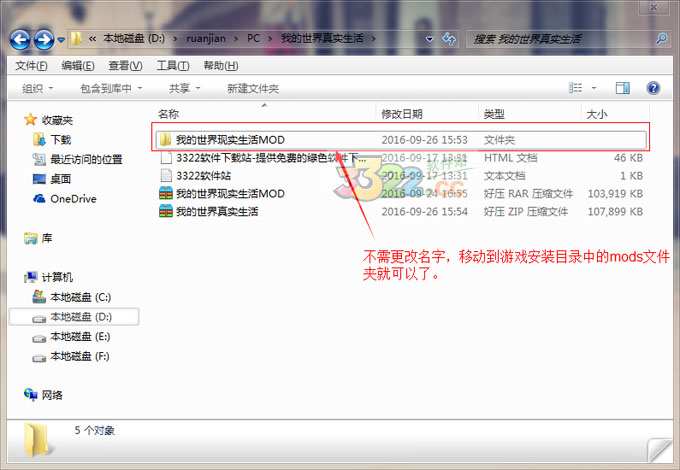The image size is (680, 470).
Task: Click the favorites star icon
Action: [x=30, y=119]
